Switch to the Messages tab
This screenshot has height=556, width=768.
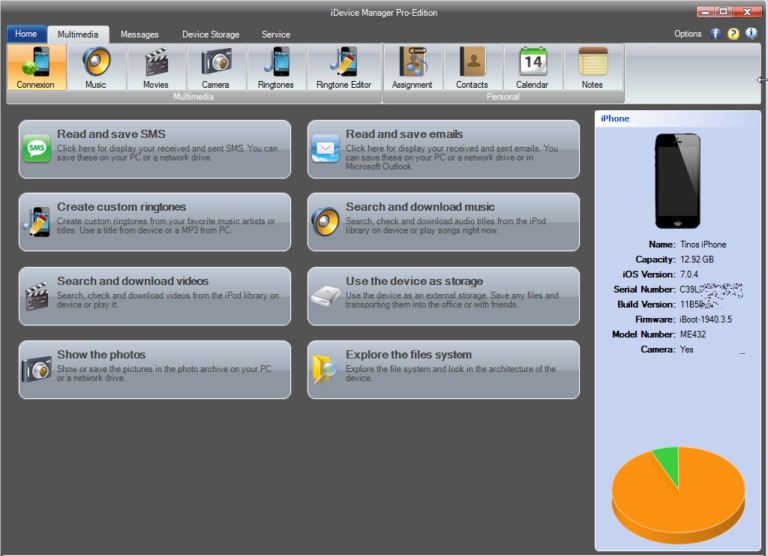point(140,34)
